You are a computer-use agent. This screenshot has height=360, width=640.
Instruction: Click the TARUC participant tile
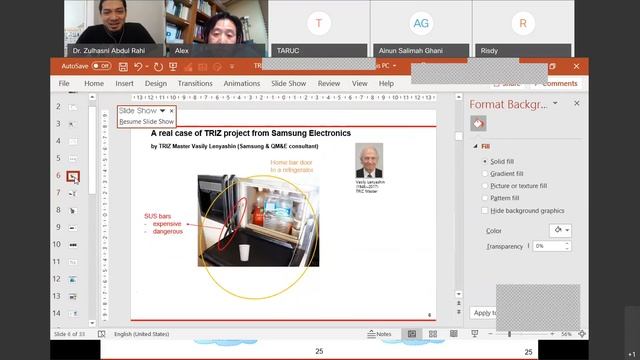coord(319,28)
